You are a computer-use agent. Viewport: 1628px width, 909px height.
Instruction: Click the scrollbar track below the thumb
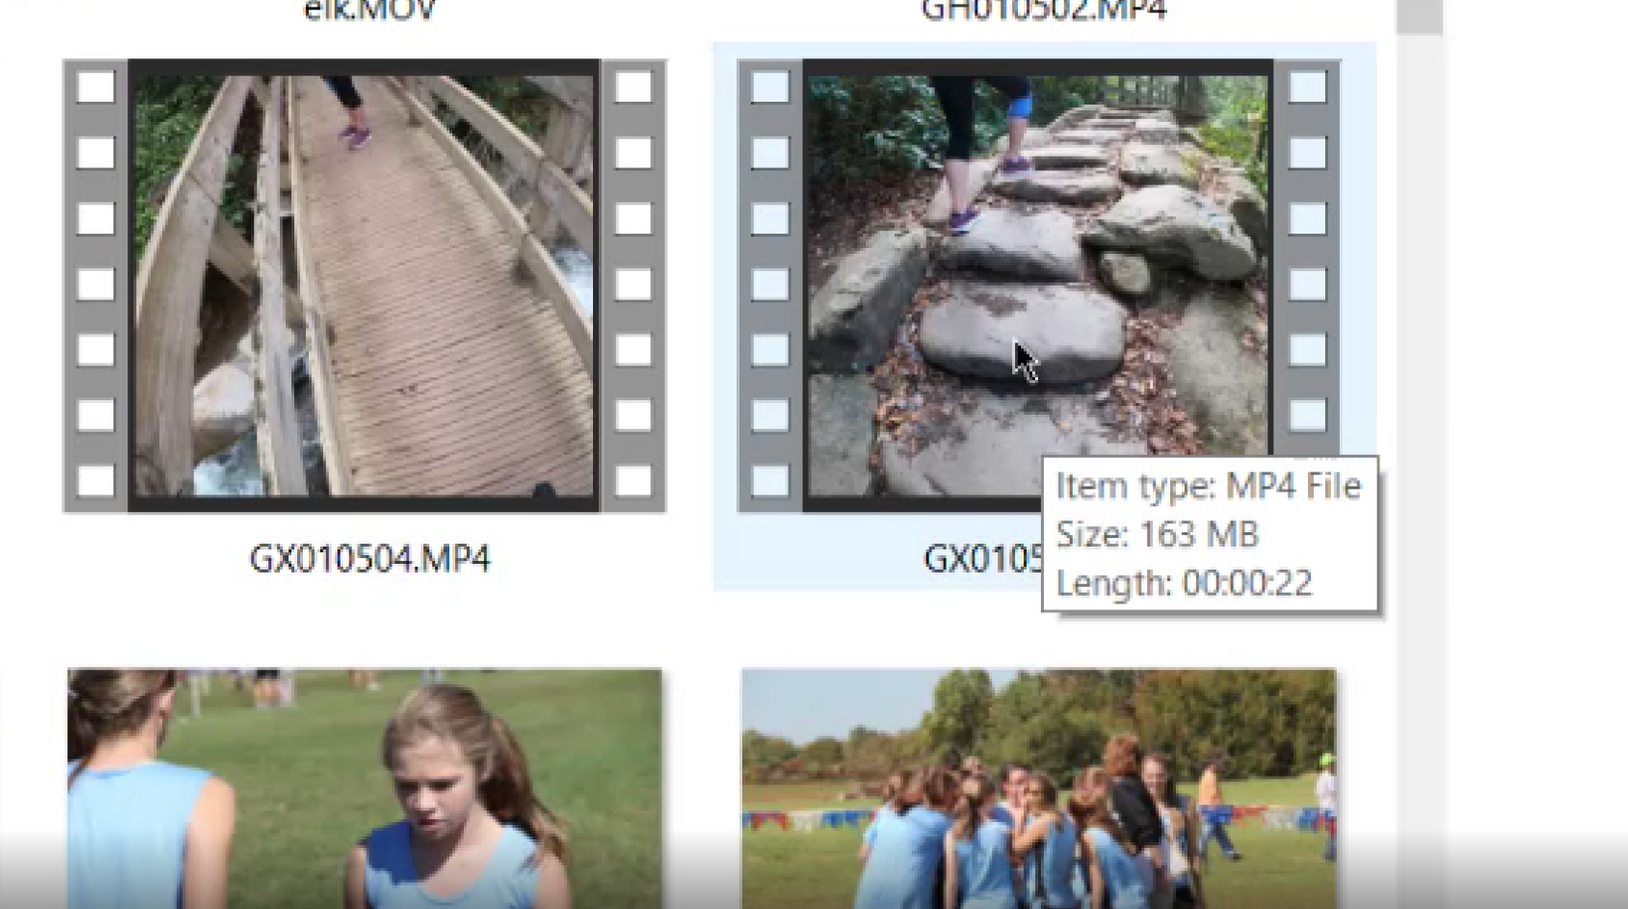tap(1419, 400)
